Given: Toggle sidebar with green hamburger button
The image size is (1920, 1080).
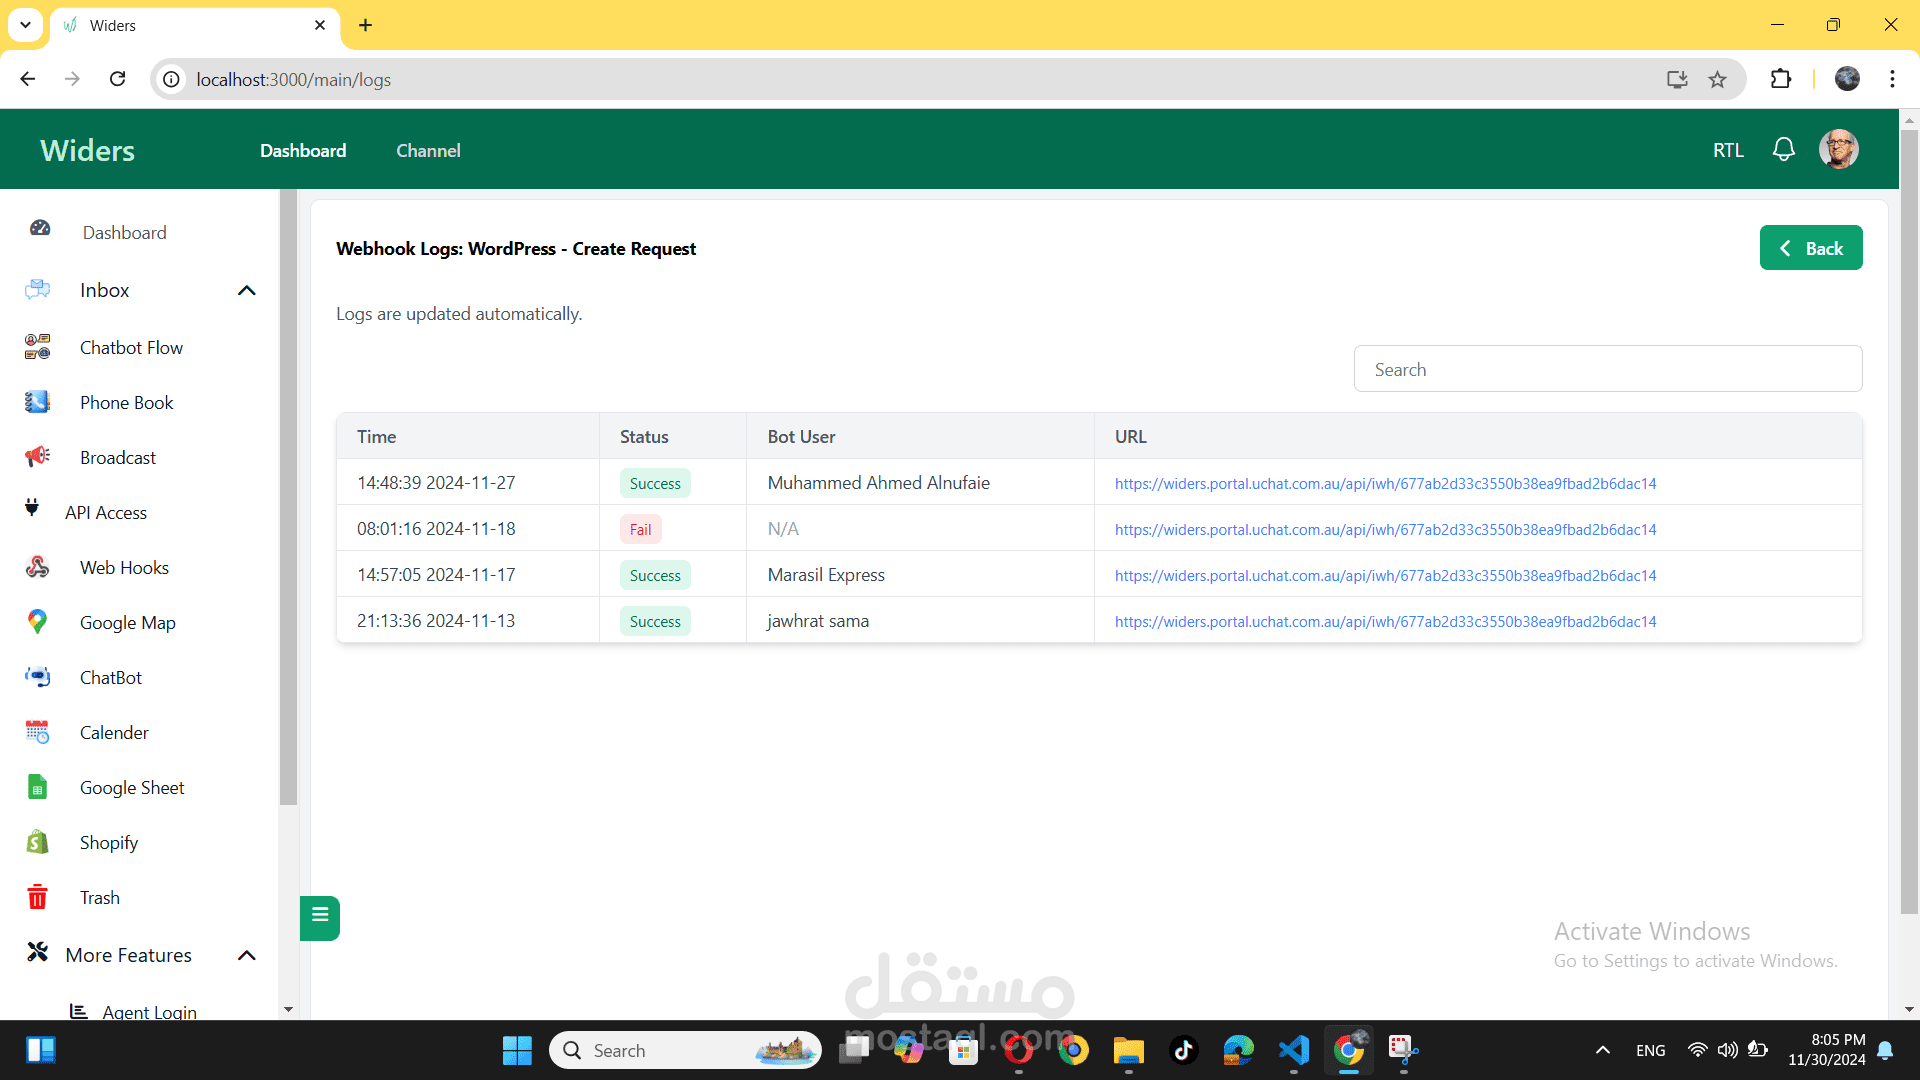Looking at the screenshot, I should [320, 916].
